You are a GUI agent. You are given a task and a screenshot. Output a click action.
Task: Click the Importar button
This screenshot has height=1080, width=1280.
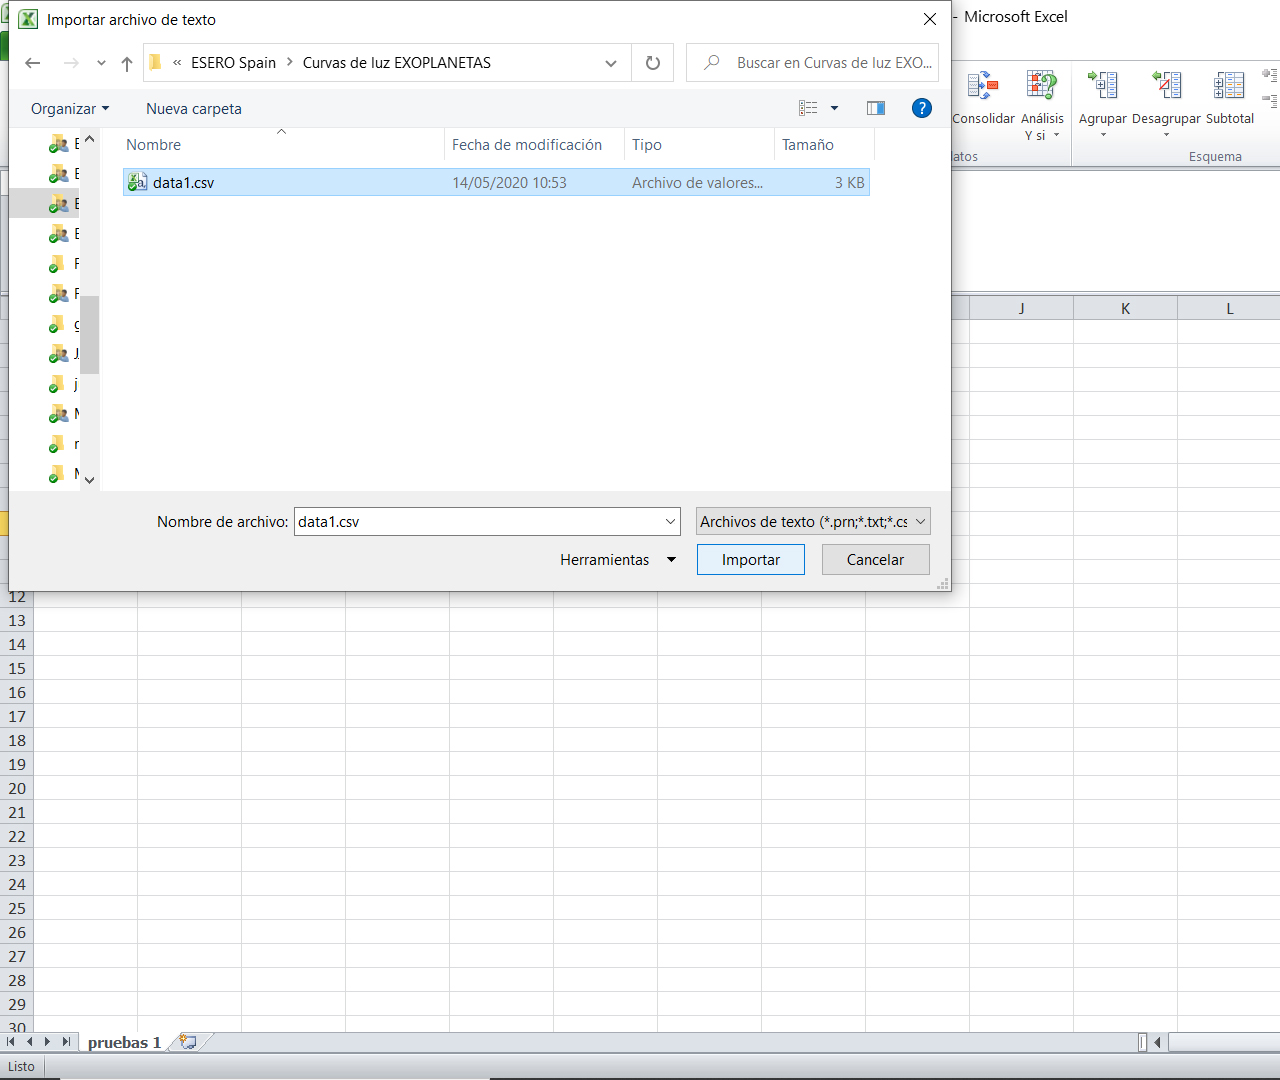pos(750,560)
